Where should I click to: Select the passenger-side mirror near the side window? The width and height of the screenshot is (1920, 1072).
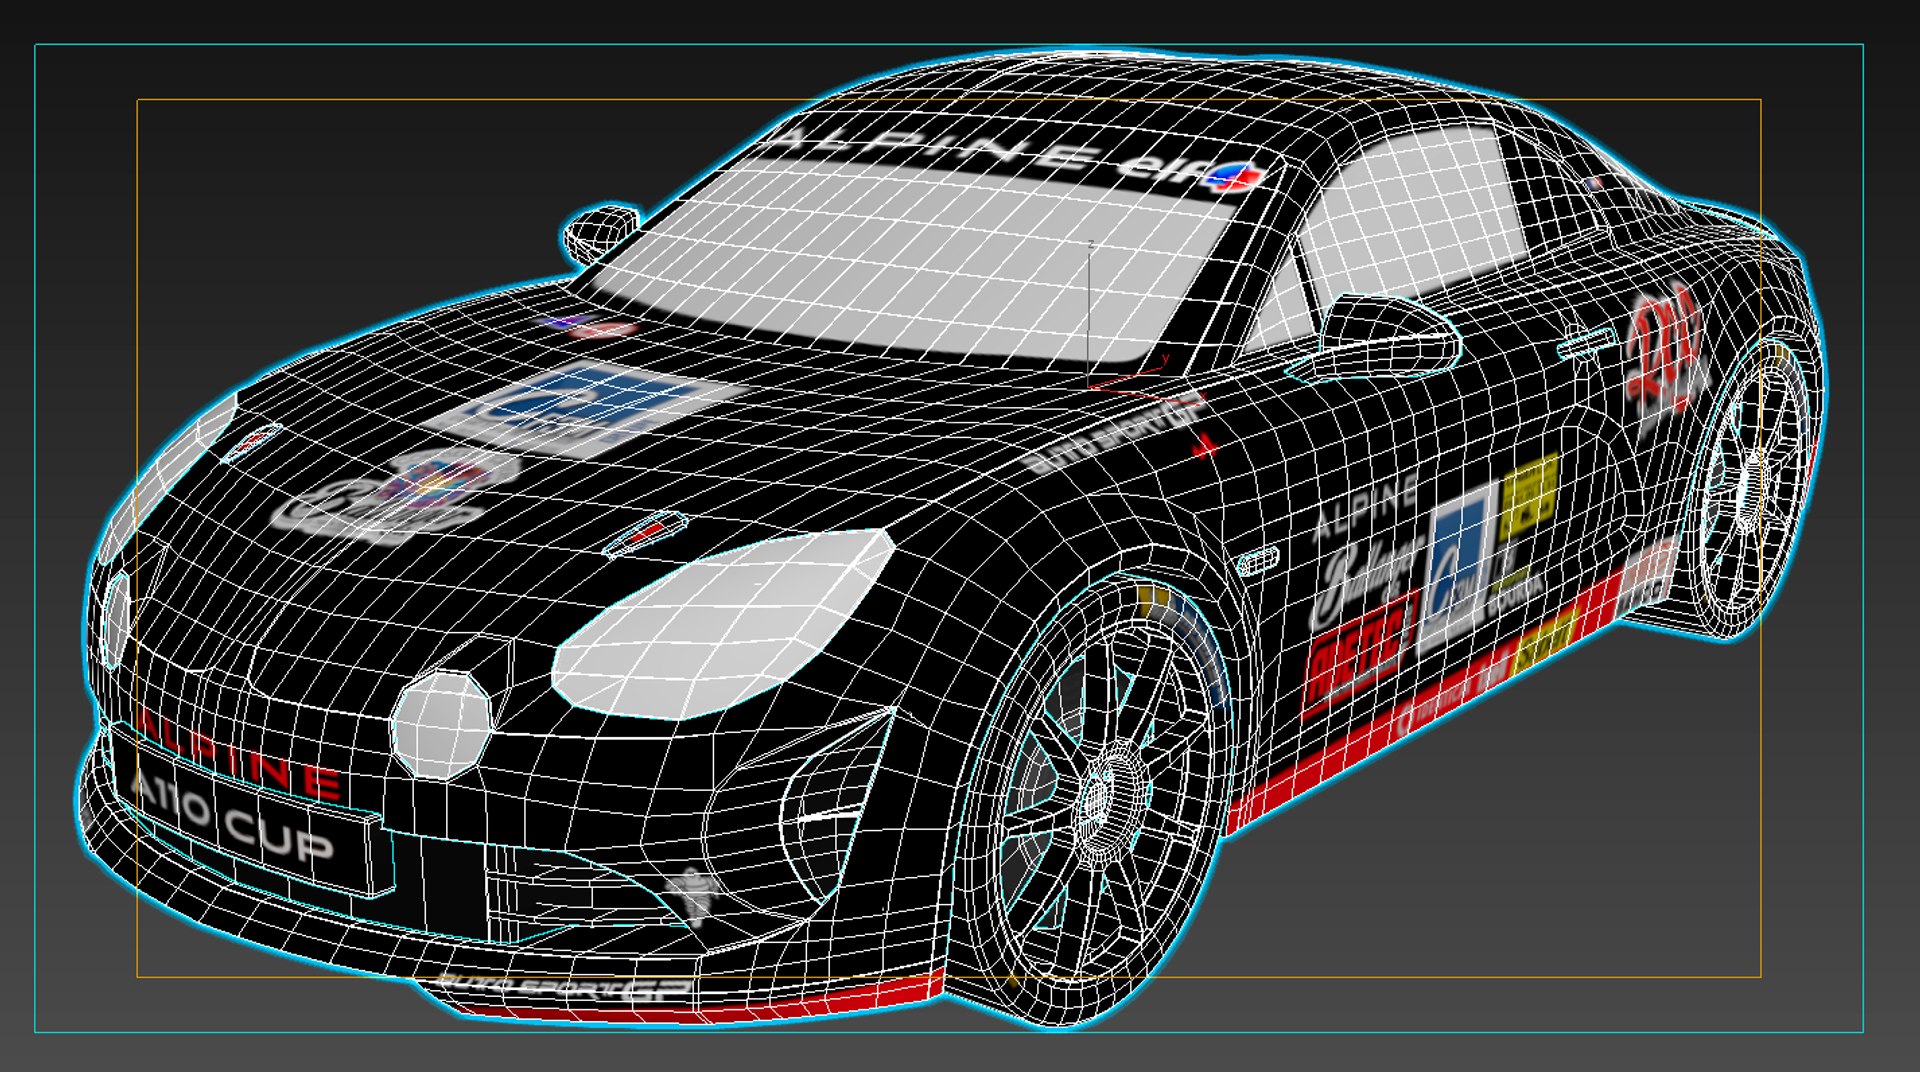tap(1385, 336)
